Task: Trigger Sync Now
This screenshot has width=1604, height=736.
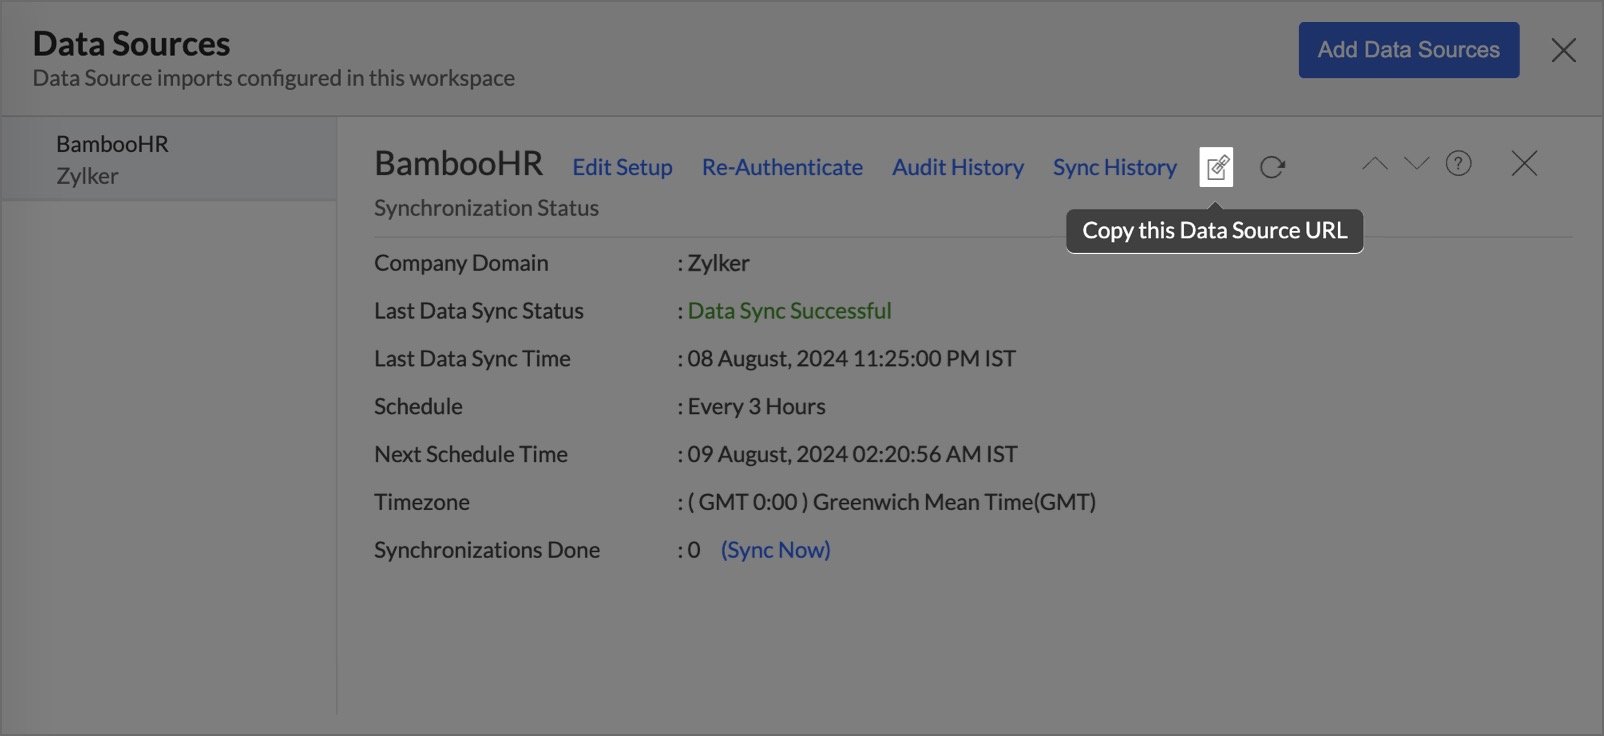Action: point(775,550)
